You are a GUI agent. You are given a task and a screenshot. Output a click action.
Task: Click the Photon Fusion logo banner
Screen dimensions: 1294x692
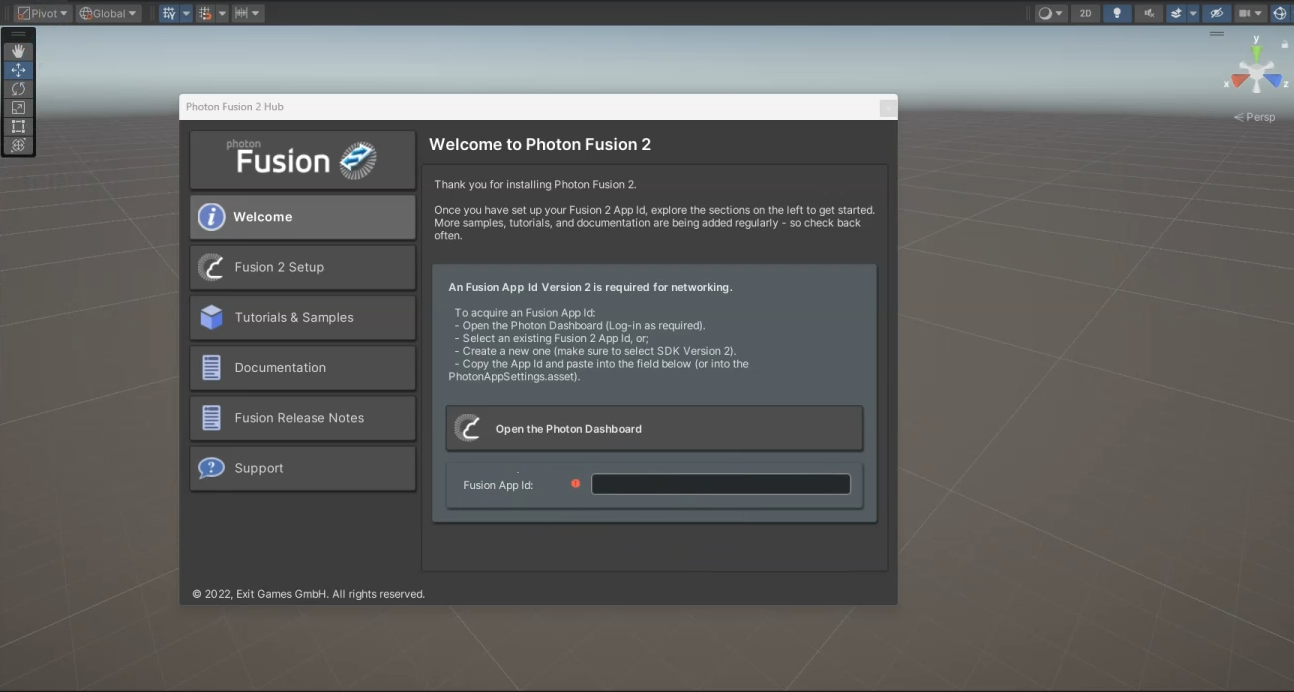[302, 159]
